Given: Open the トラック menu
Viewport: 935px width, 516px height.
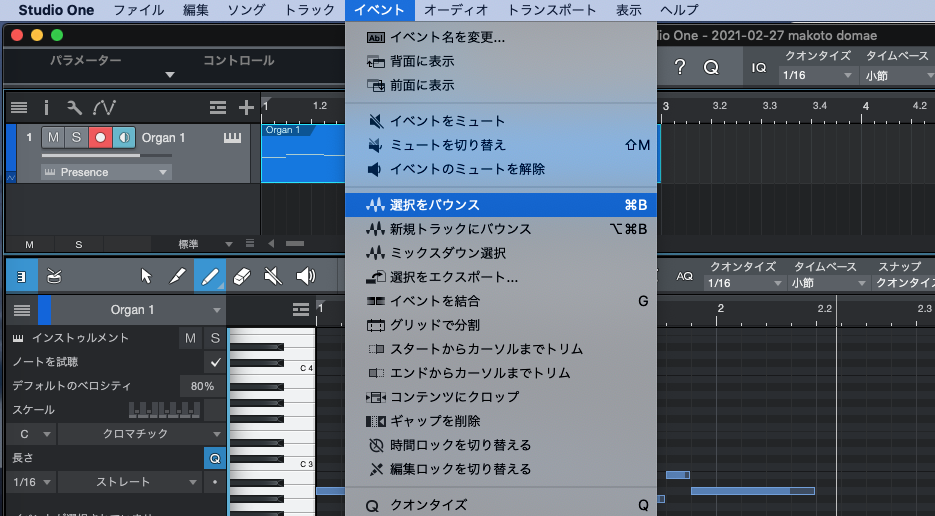Looking at the screenshot, I should tap(309, 10).
